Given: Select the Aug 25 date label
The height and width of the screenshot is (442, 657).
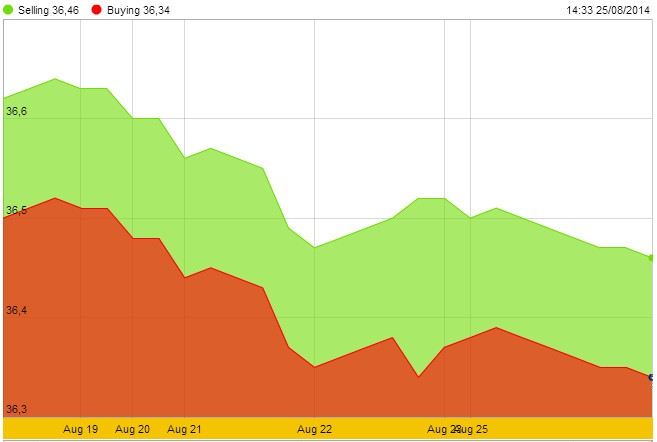Looking at the screenshot, I should (472, 429).
